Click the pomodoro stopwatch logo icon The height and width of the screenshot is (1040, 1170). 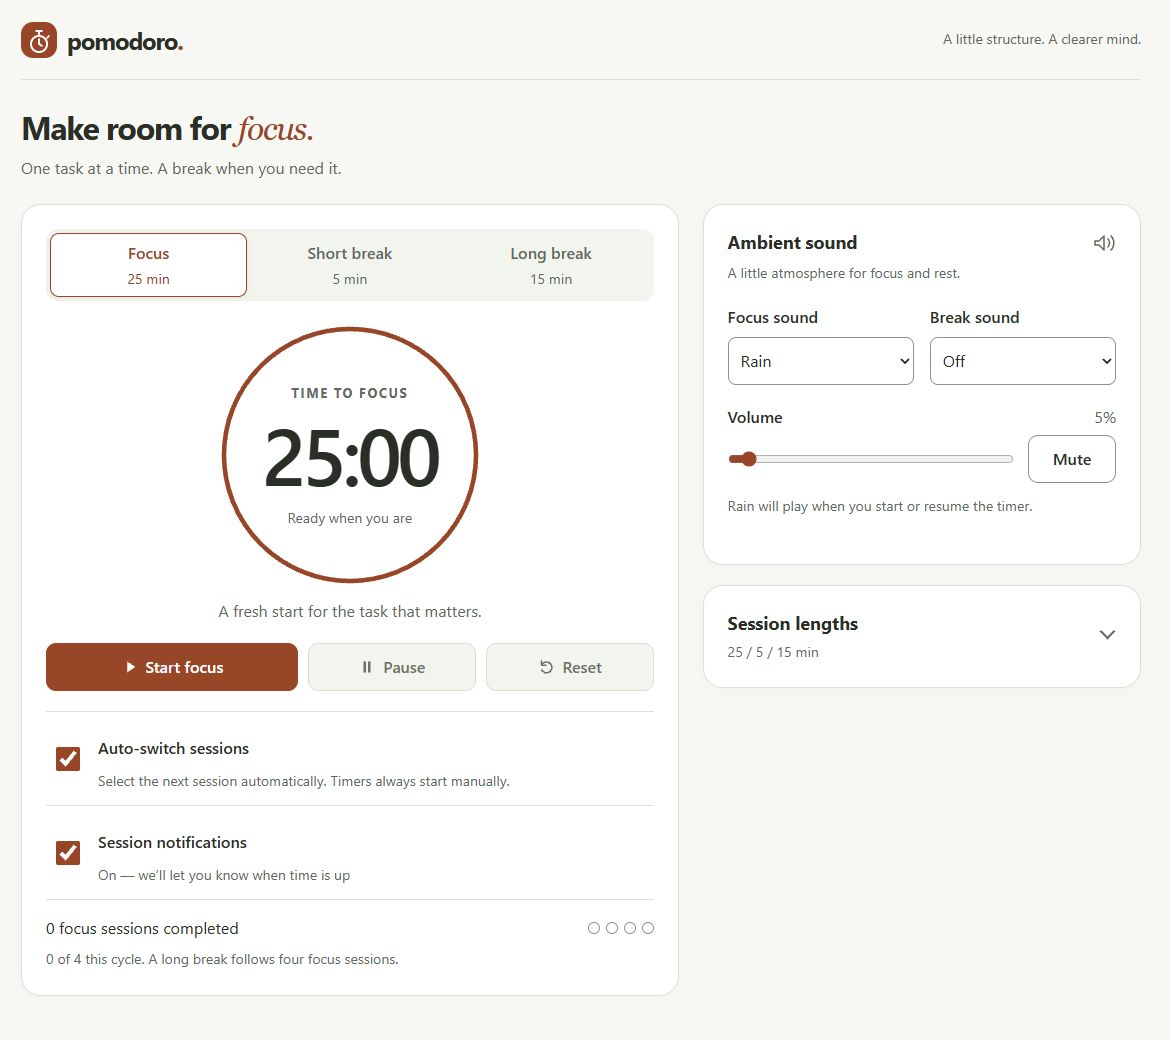pyautogui.click(x=39, y=40)
